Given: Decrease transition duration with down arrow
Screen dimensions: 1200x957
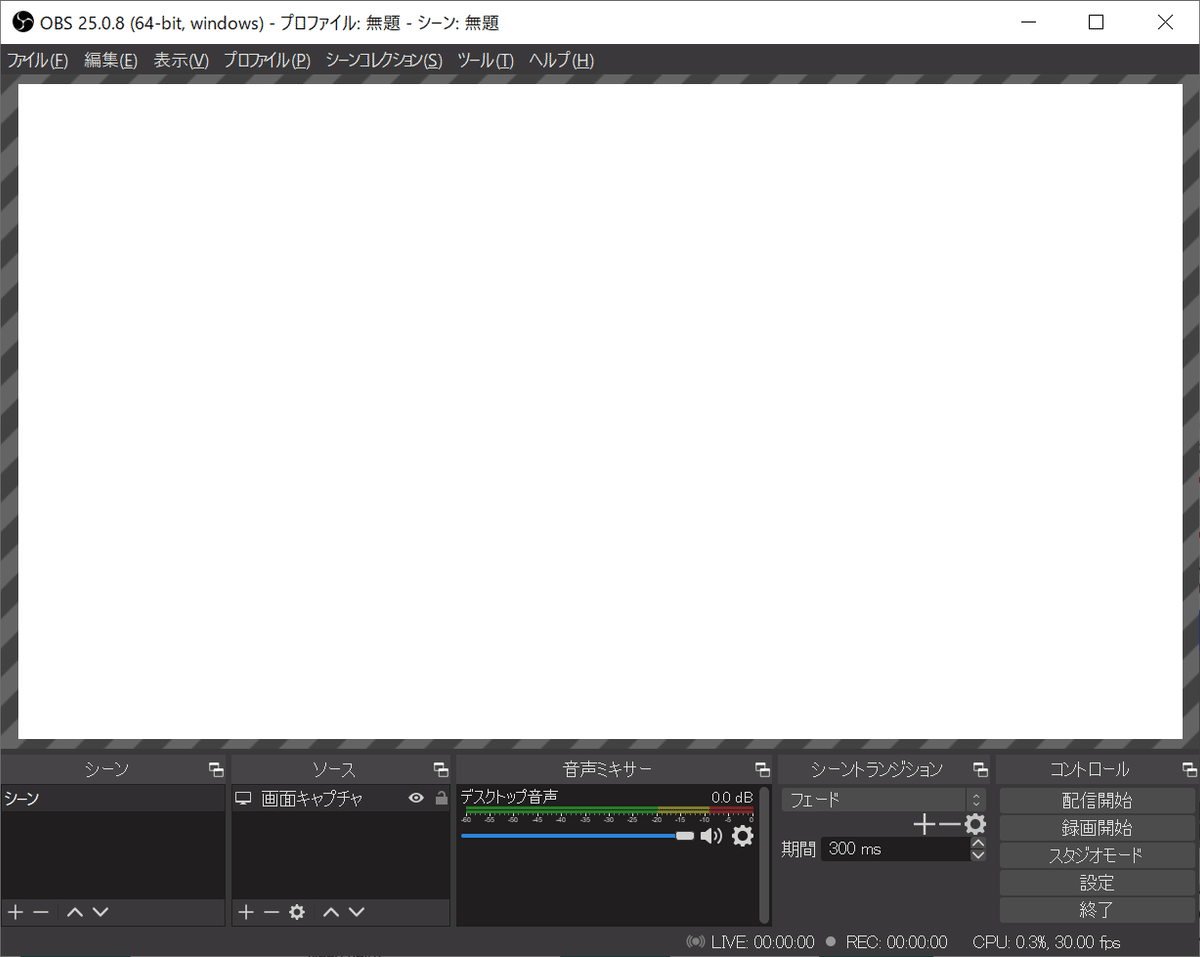Looking at the screenshot, I should tap(978, 855).
